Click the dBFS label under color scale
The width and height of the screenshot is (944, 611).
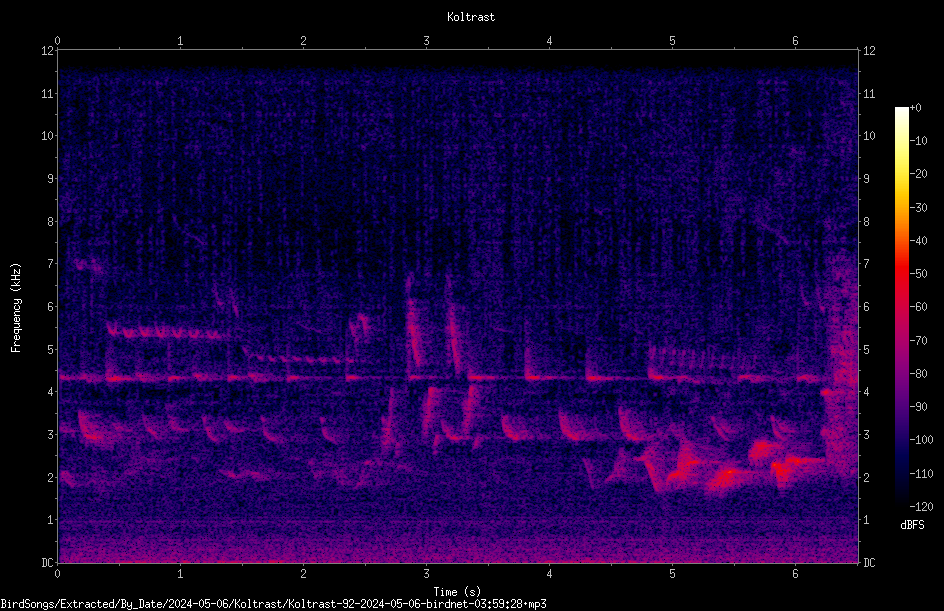pyautogui.click(x=912, y=525)
